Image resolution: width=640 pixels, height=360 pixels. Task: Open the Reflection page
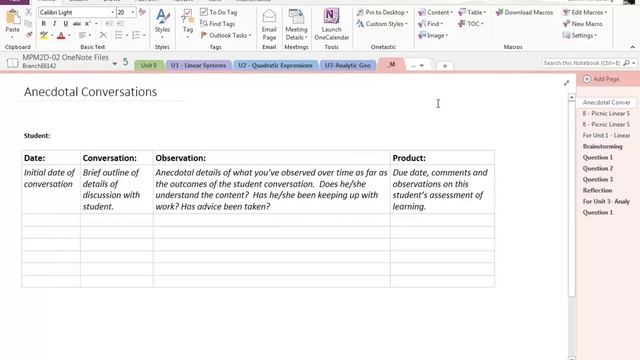coord(597,190)
